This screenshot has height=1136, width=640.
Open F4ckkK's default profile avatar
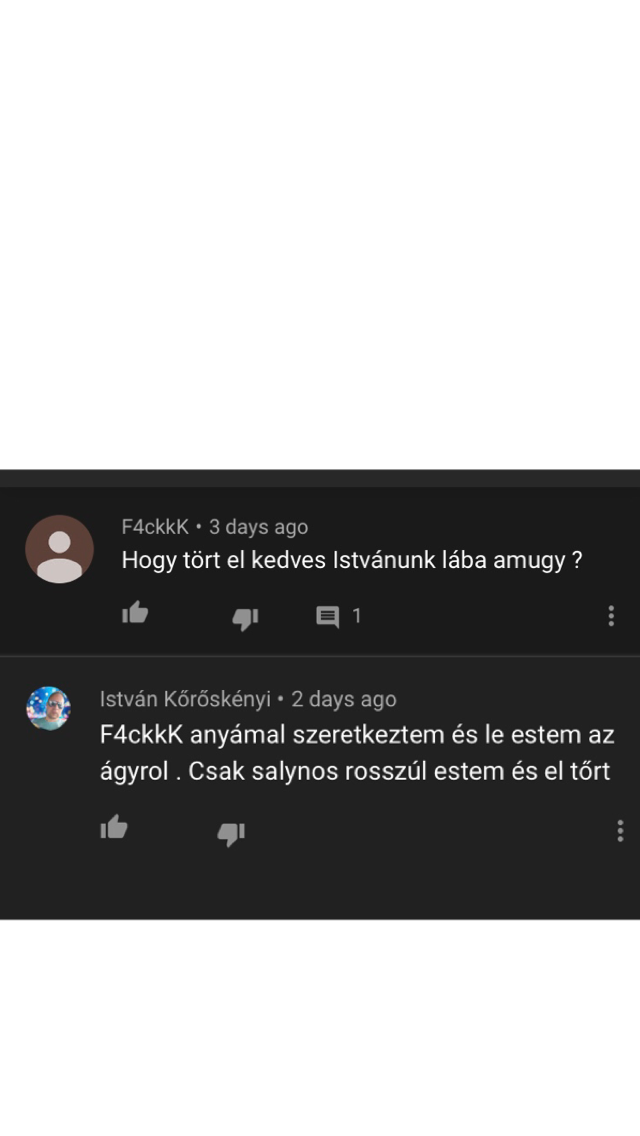click(59, 549)
